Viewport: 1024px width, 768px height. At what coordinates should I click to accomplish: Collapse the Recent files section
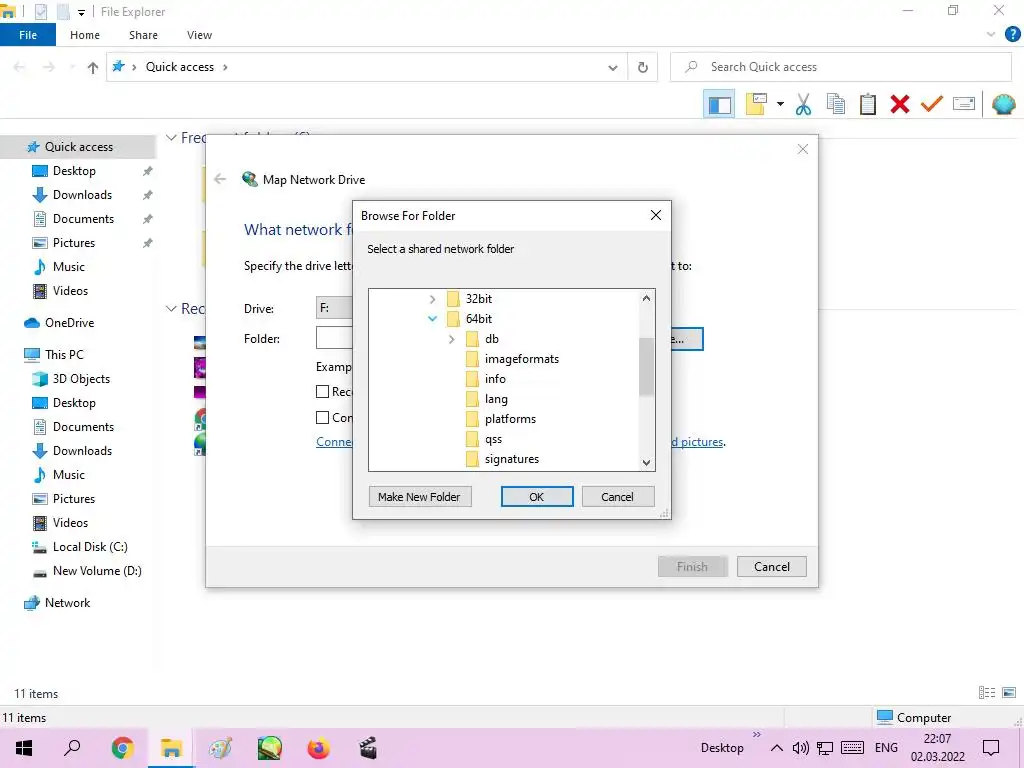click(171, 308)
